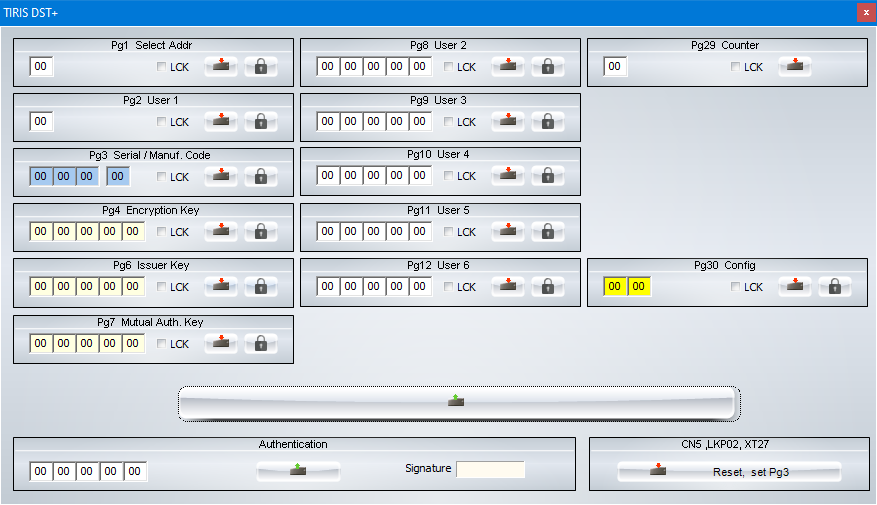Click the wide read-all button with green arrow
Viewport: 877px width, 505px height.
(459, 403)
